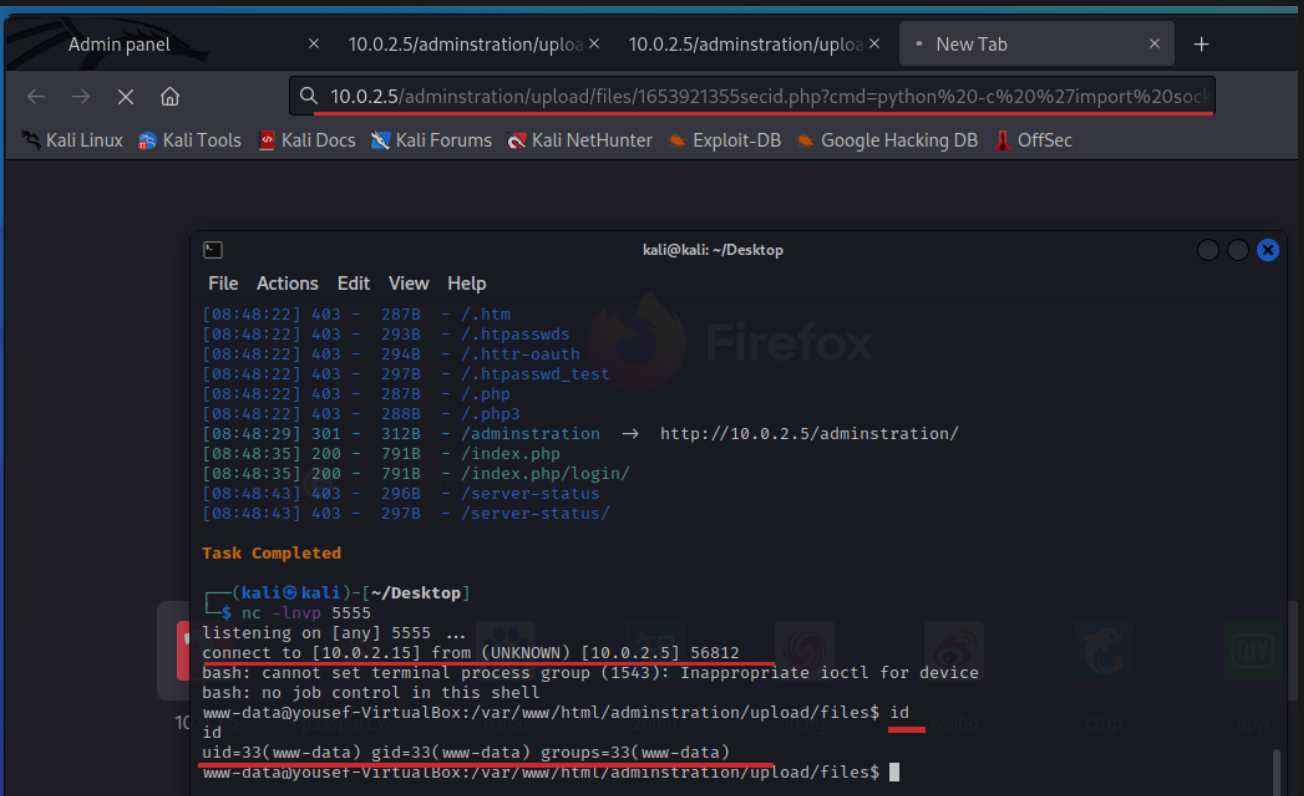Open the Exploit-DB bookmark
Viewport: 1304px width, 796px height.
pos(725,140)
